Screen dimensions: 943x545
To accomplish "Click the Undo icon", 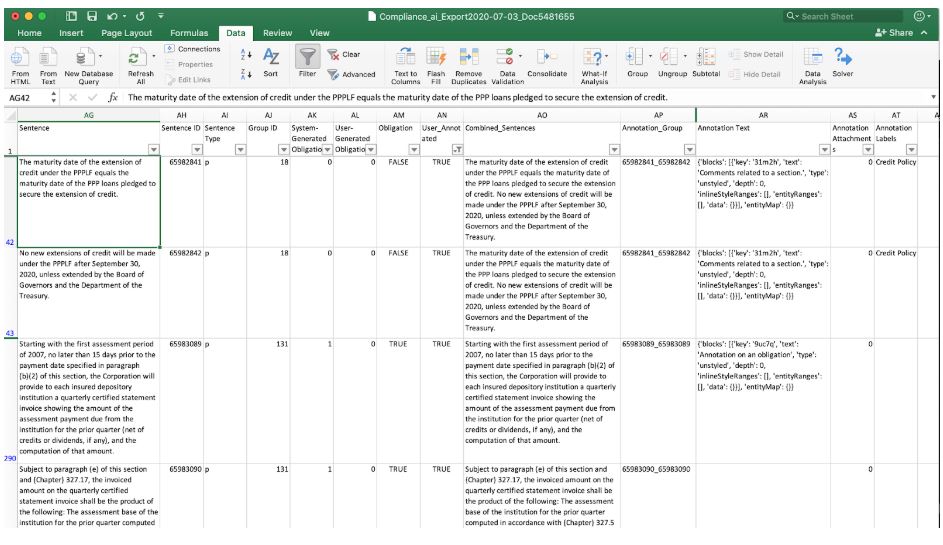I will click(112, 16).
